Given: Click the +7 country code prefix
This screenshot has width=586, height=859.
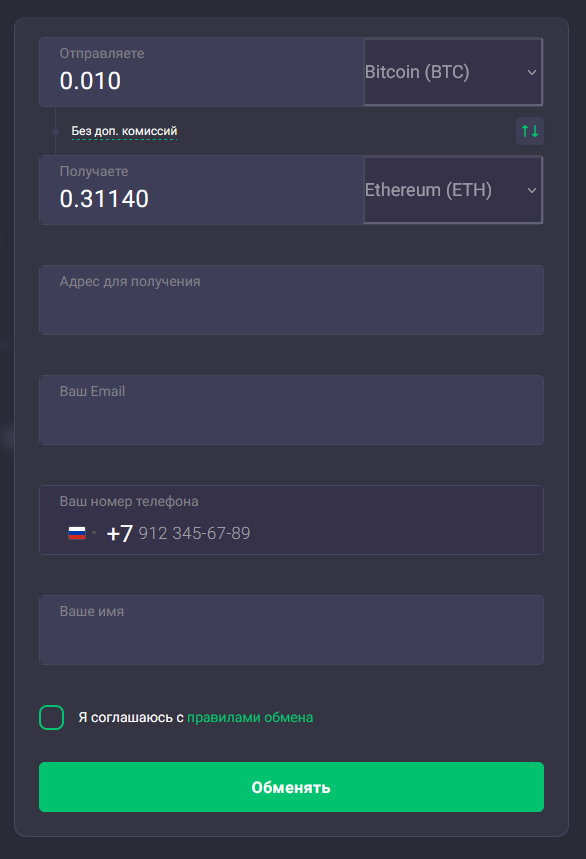Looking at the screenshot, I should tap(119, 533).
